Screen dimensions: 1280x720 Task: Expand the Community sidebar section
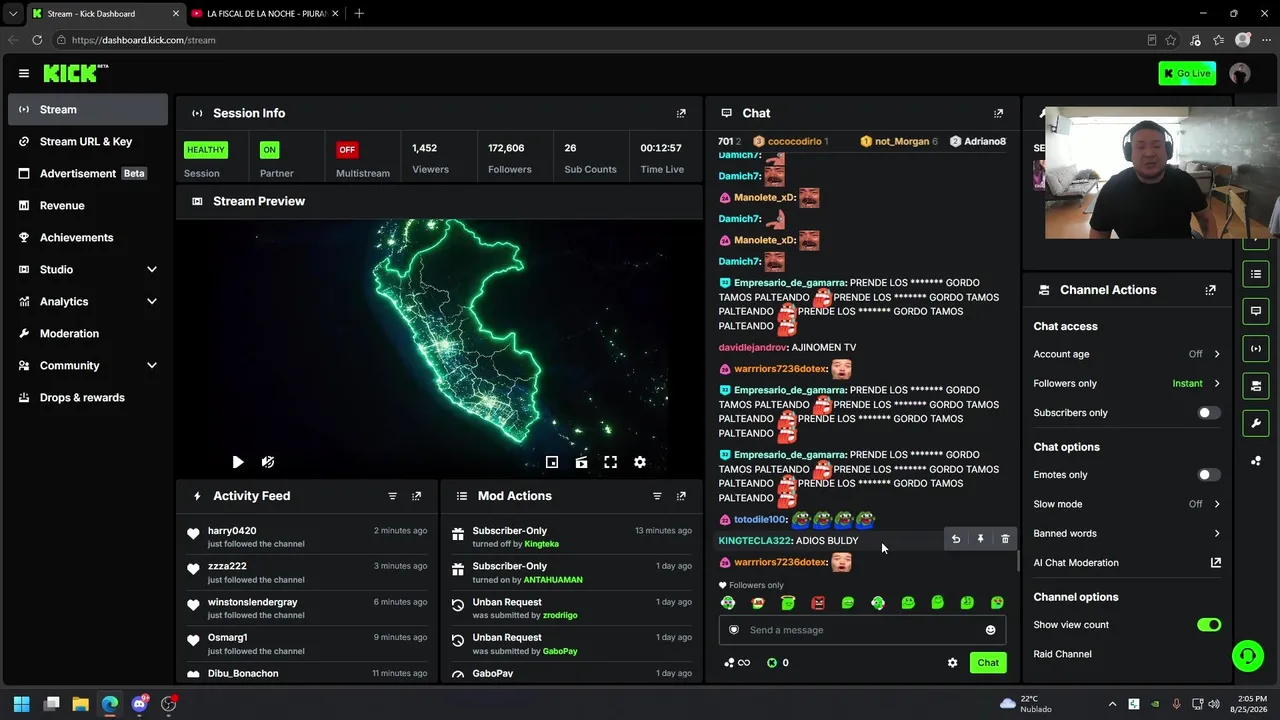point(88,365)
